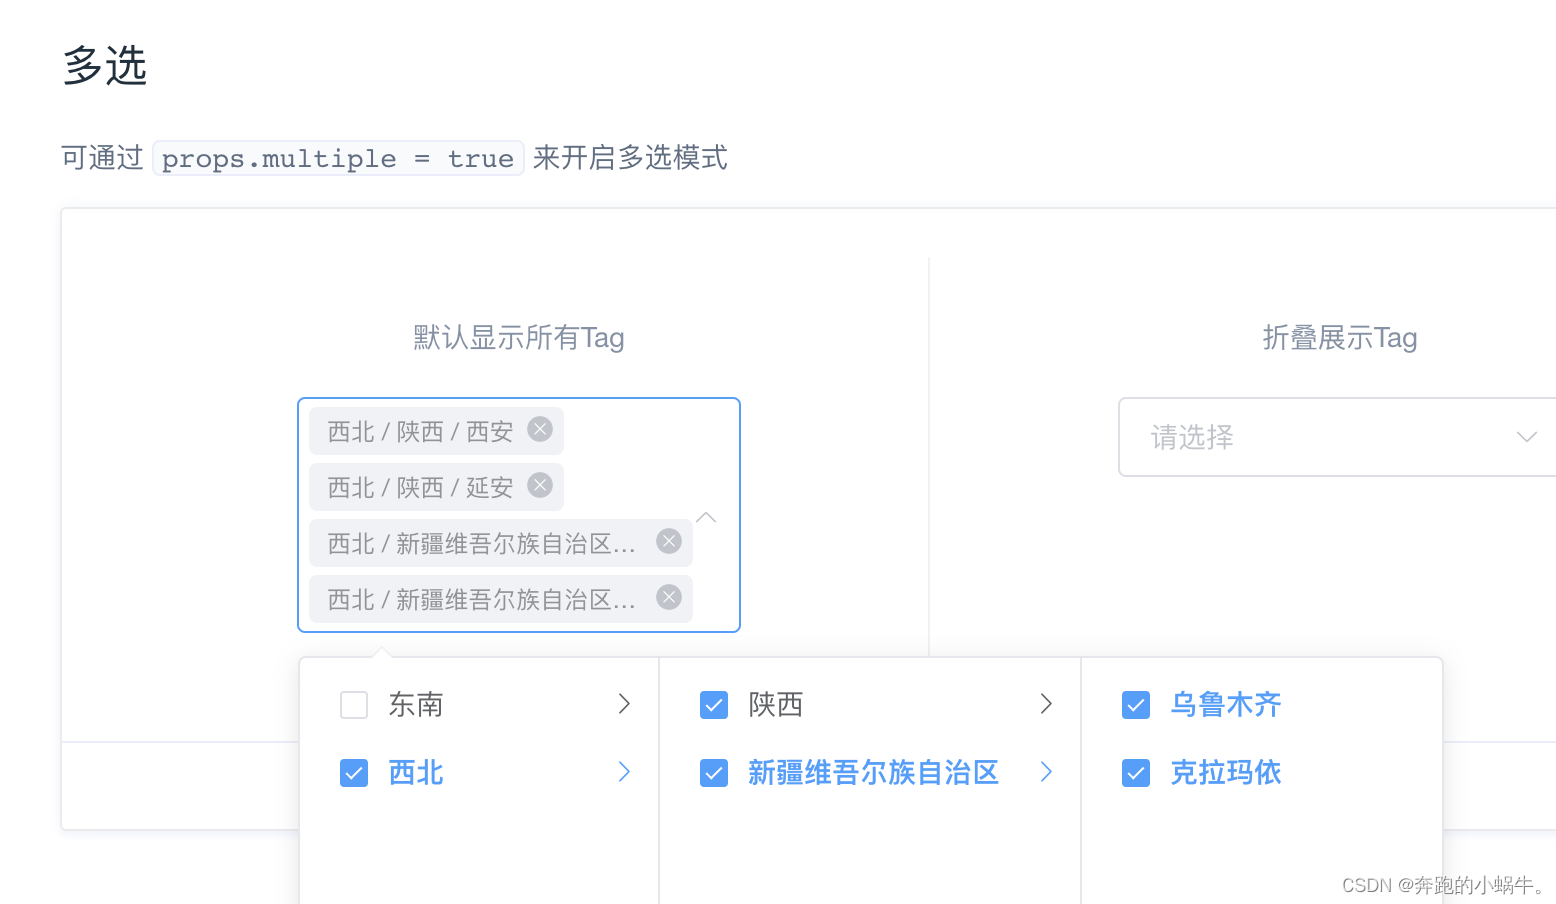Uncheck the 陕西 checkbox
This screenshot has width=1556, height=904.
pyautogui.click(x=714, y=705)
